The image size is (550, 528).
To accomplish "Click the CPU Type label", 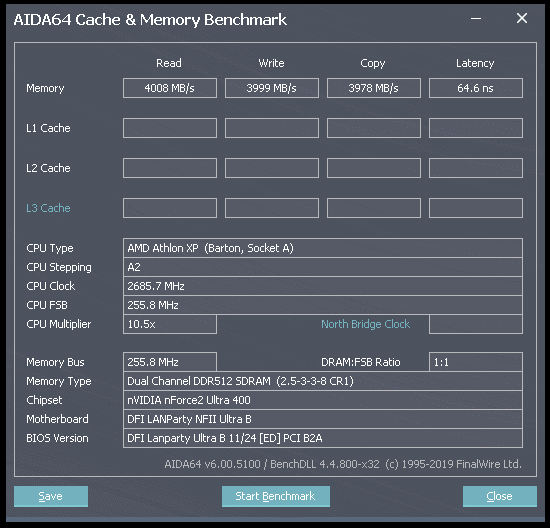I will 50,248.
